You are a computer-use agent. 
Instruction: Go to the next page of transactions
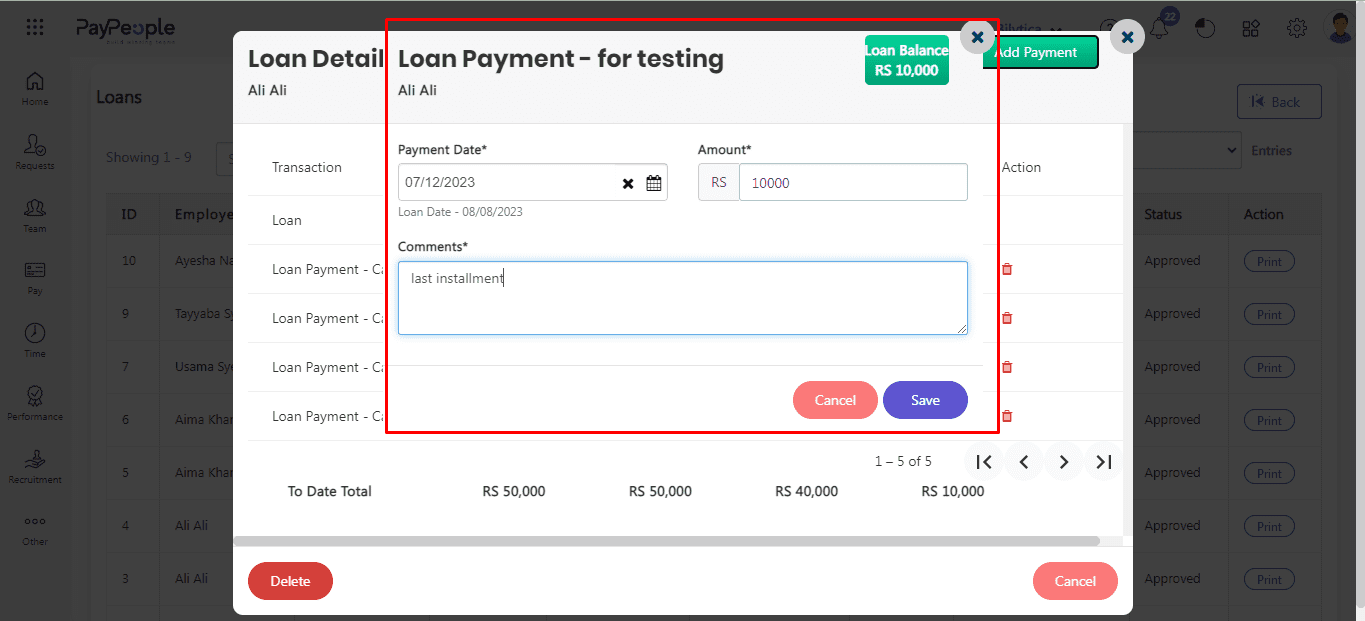tap(1064, 462)
